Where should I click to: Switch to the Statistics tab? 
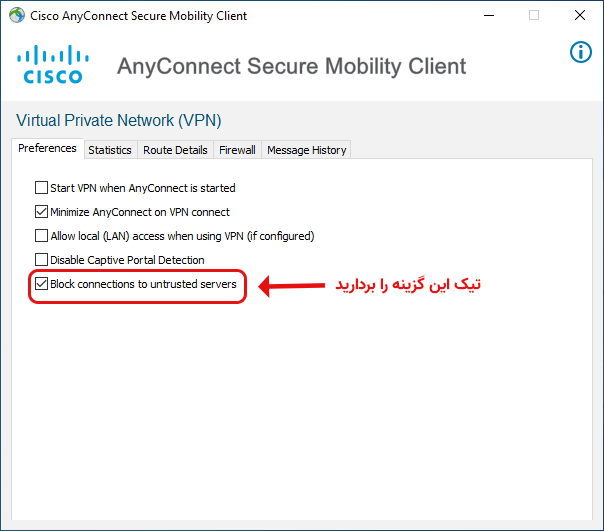click(109, 150)
